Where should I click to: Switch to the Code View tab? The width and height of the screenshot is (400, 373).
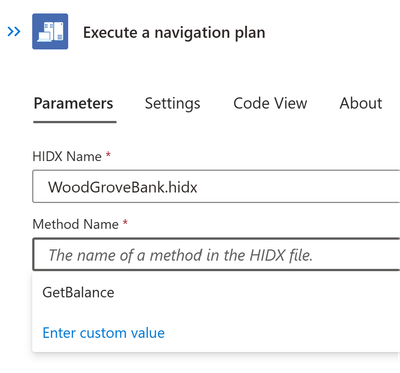pos(270,103)
